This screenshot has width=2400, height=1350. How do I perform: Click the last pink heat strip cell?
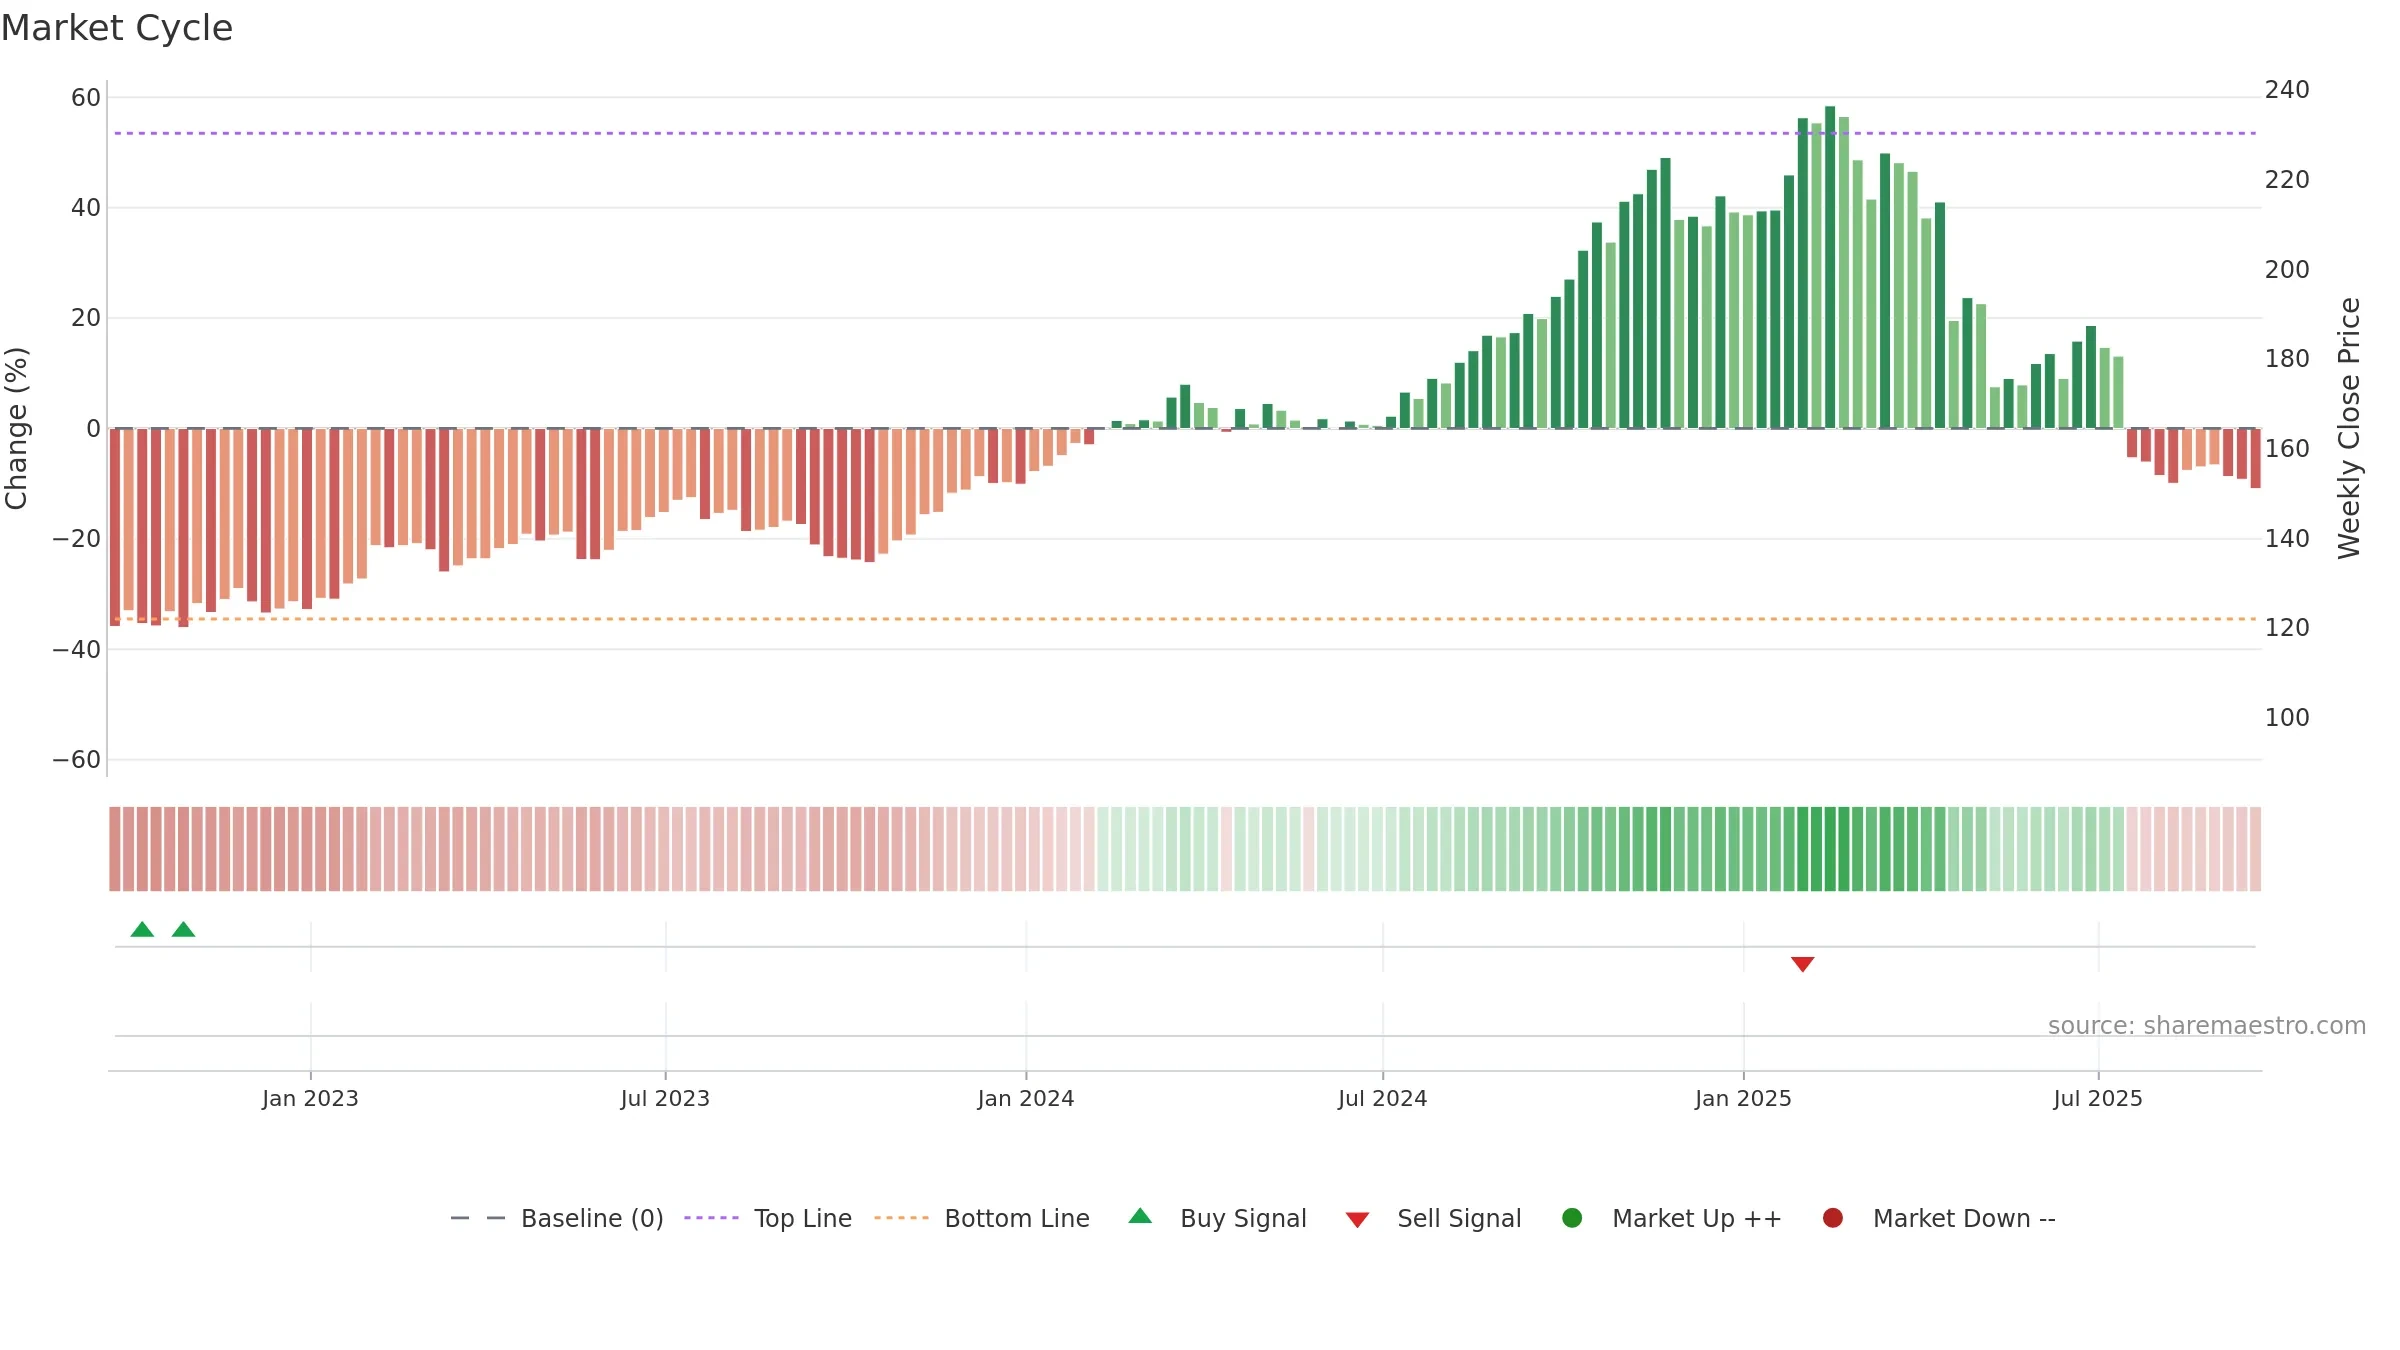(x=2255, y=849)
